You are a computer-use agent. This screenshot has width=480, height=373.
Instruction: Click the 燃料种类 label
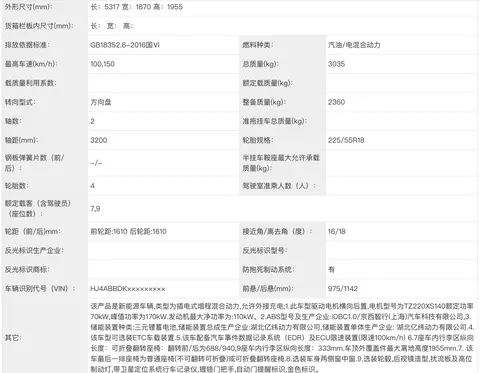(258, 45)
